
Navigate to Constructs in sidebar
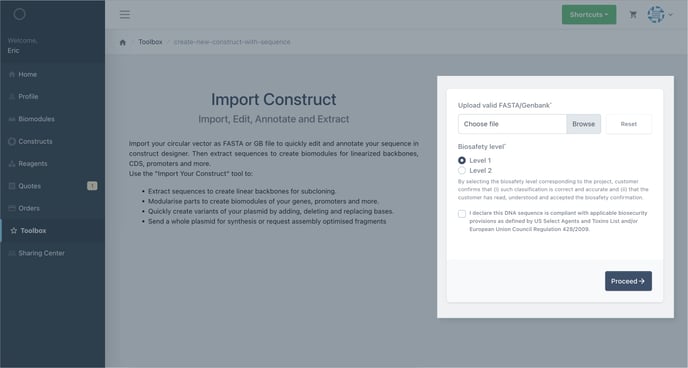35,141
